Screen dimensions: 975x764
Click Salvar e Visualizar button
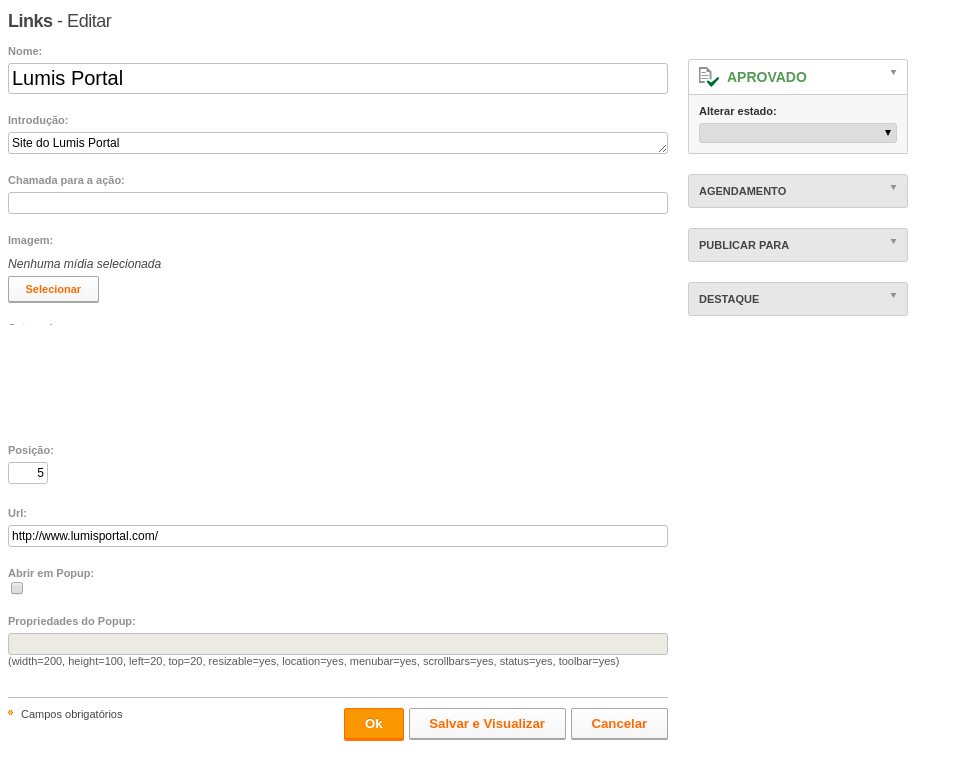pyautogui.click(x=487, y=724)
